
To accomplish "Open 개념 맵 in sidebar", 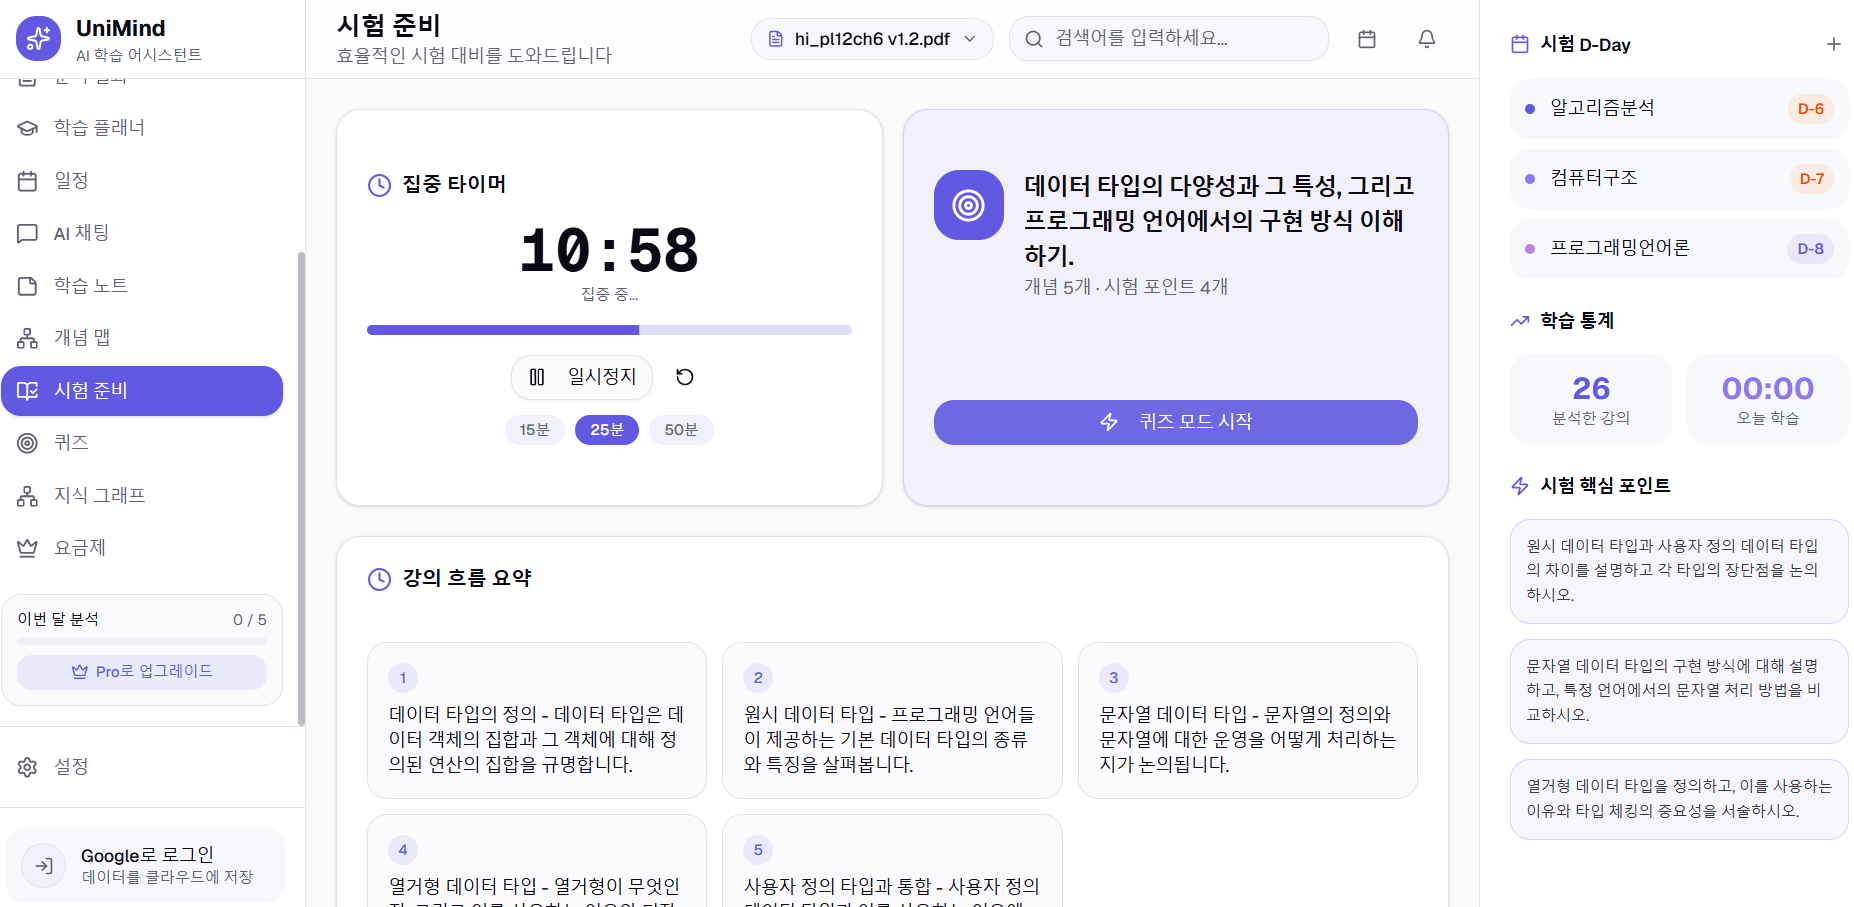I will 142,338.
